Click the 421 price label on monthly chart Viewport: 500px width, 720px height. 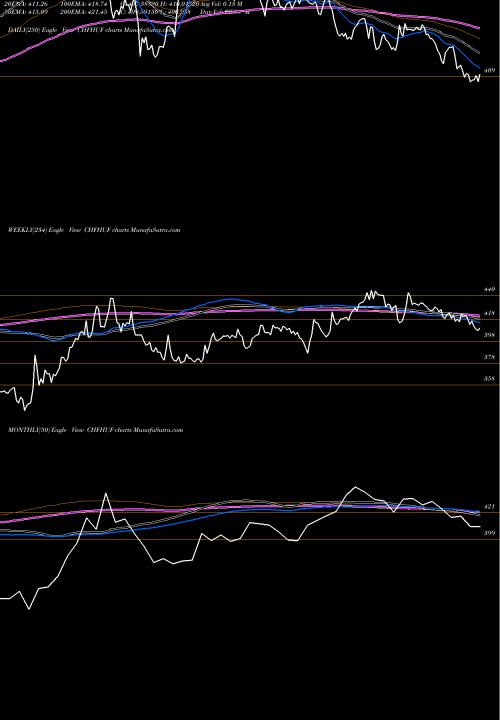489,506
